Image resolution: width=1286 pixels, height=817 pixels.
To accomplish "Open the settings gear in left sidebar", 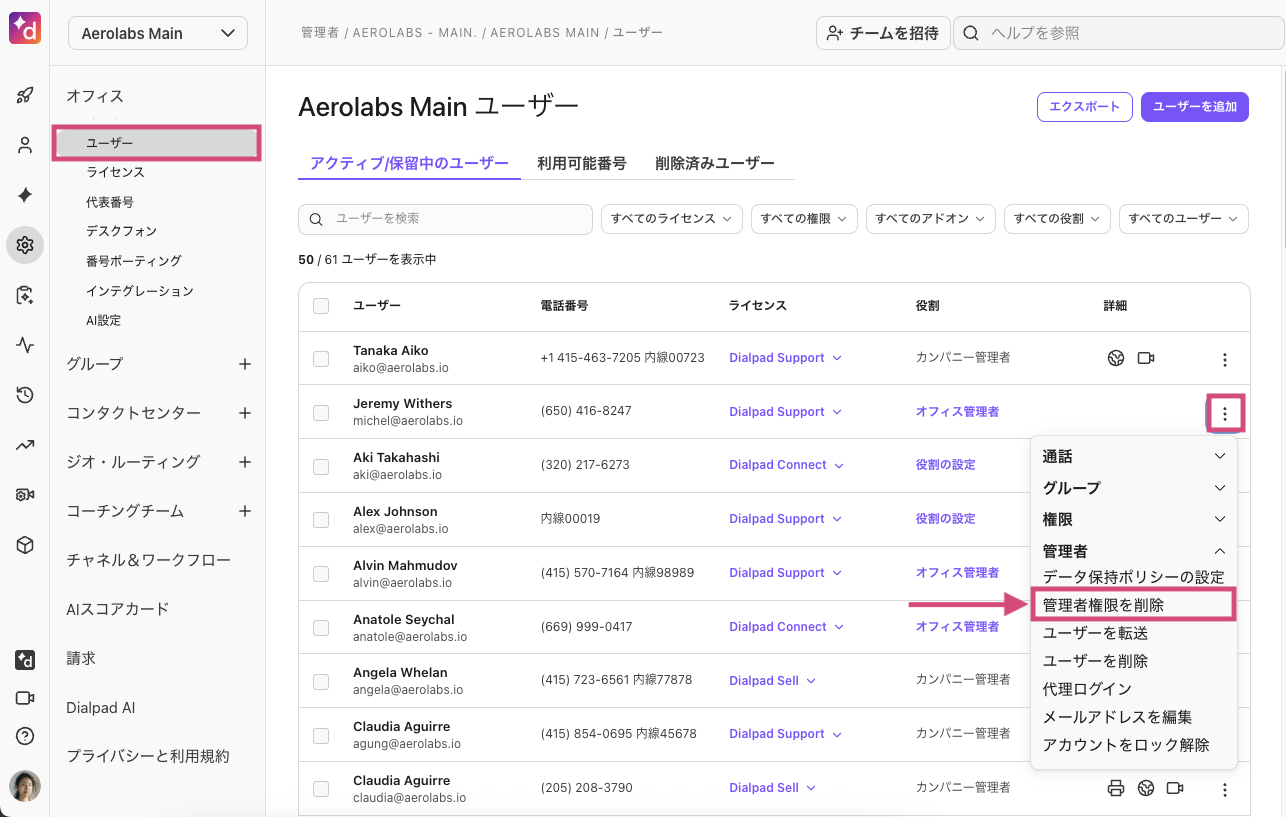I will pos(25,245).
